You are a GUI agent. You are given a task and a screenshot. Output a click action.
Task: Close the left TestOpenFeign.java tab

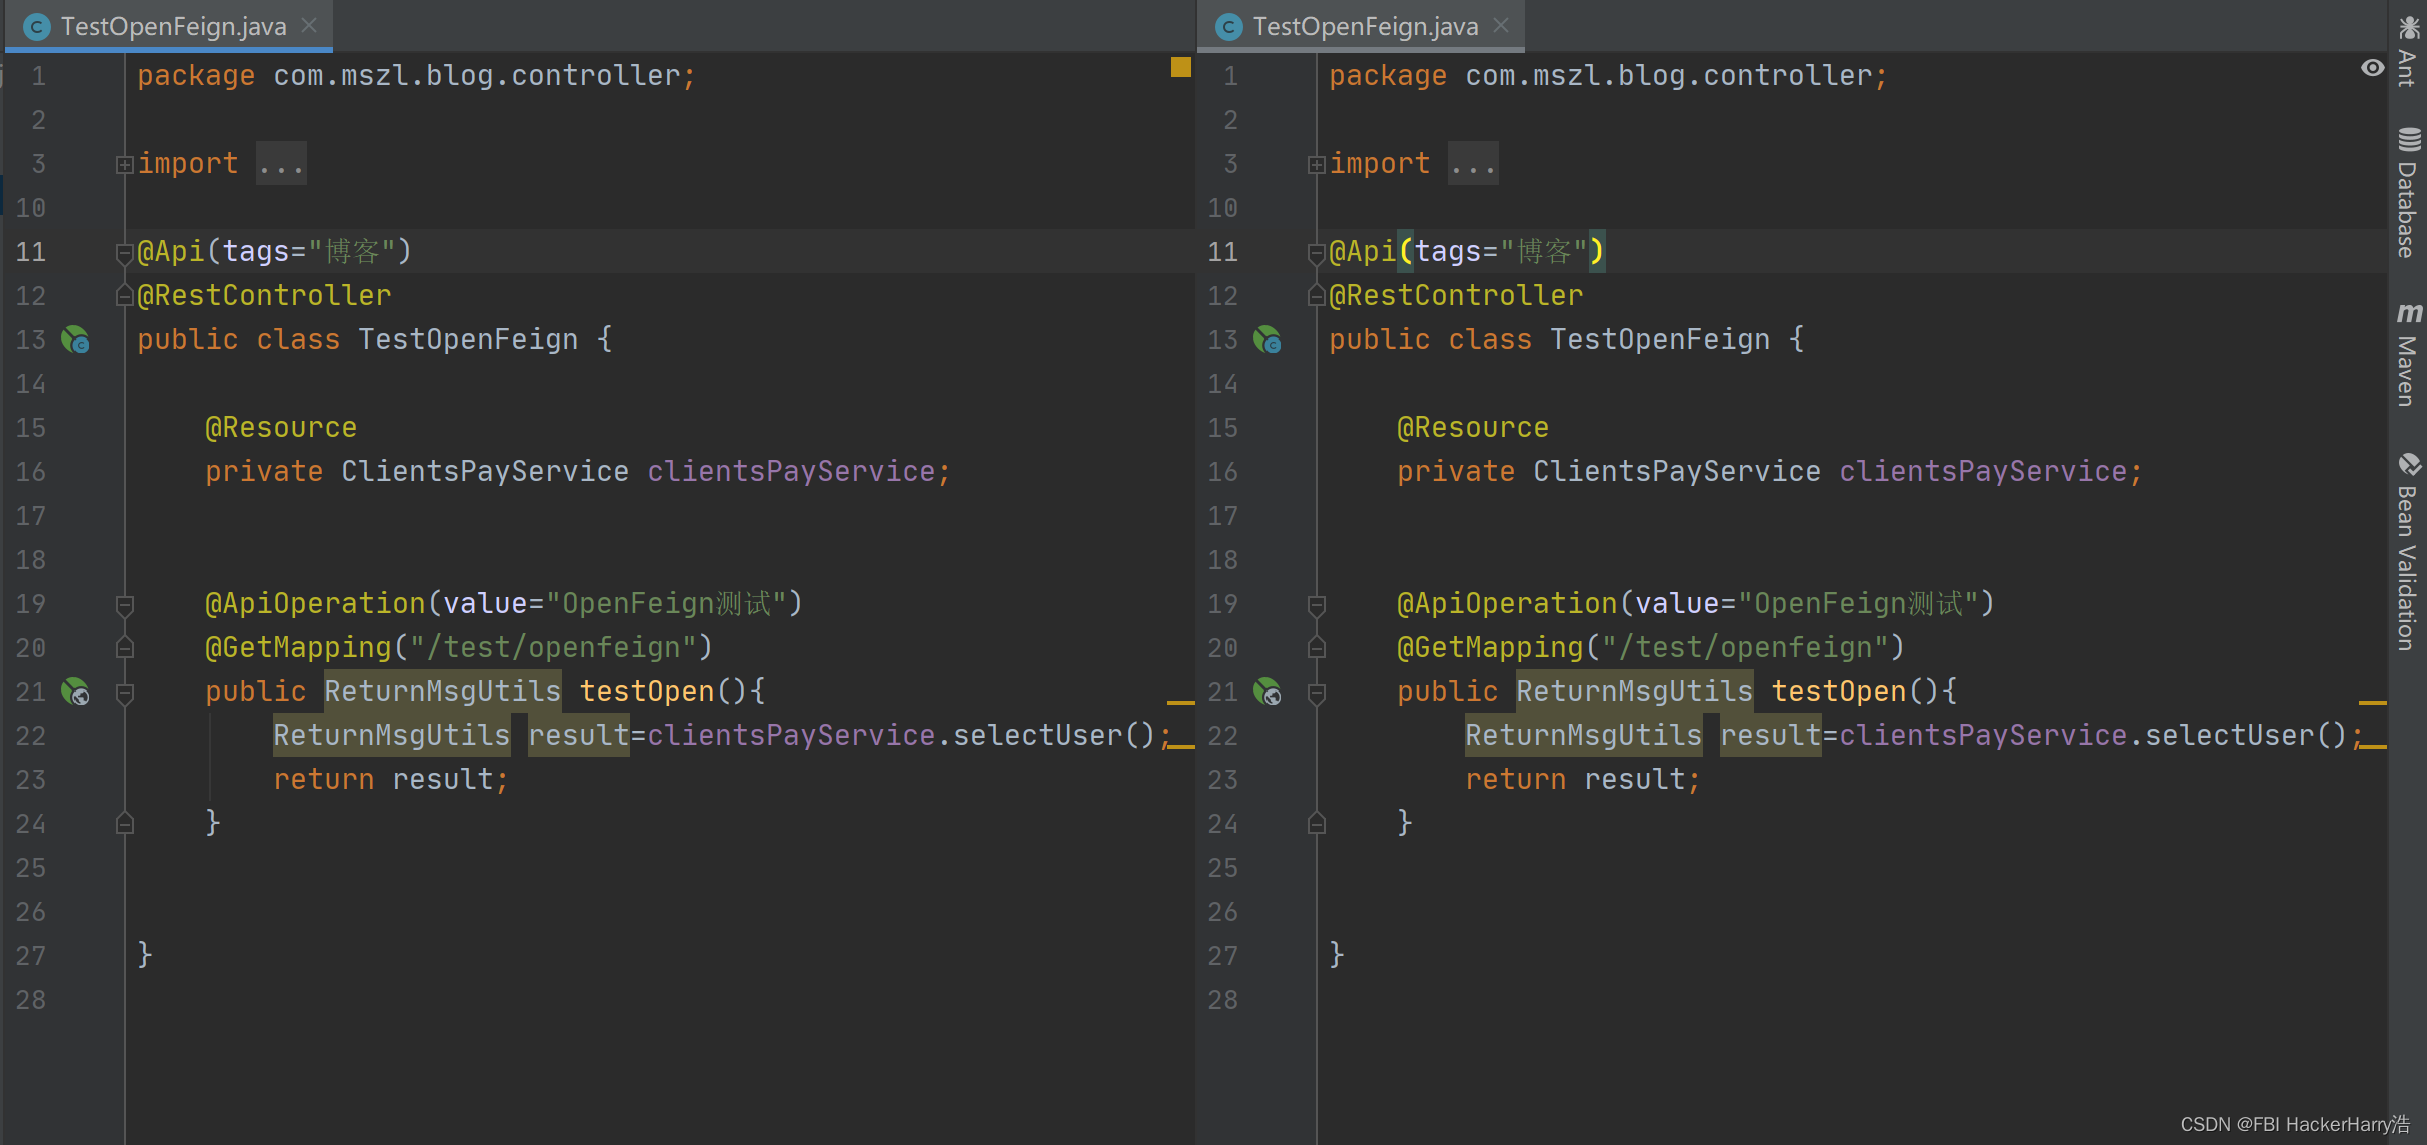click(310, 25)
